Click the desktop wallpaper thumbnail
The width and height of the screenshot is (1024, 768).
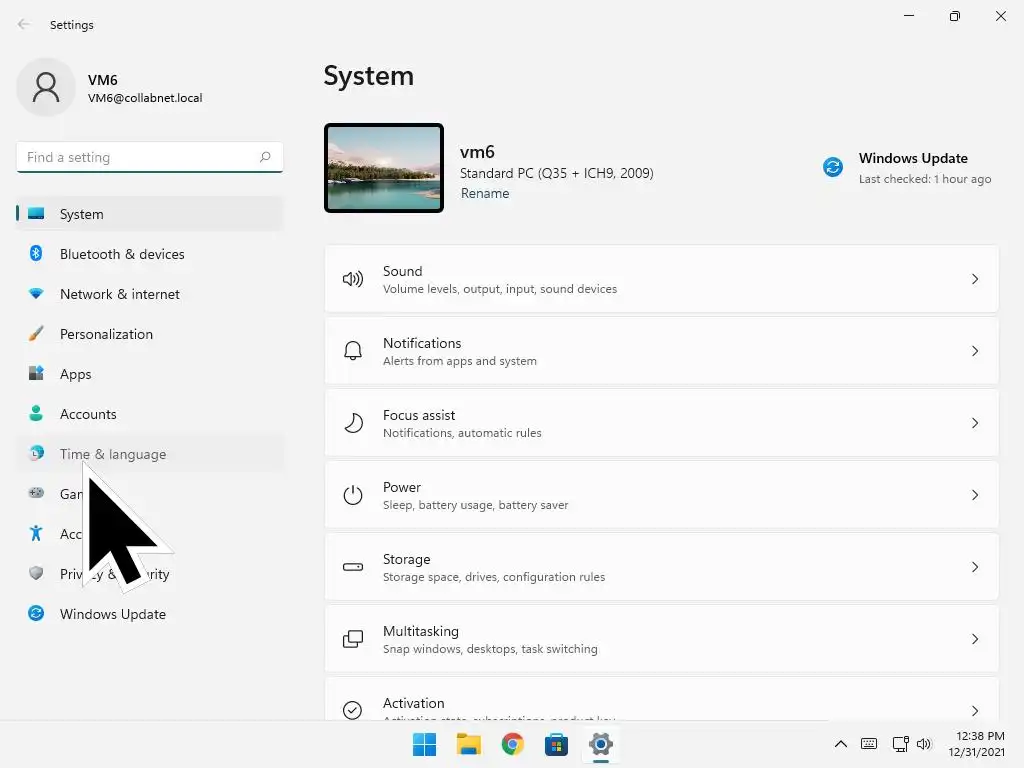pos(384,168)
